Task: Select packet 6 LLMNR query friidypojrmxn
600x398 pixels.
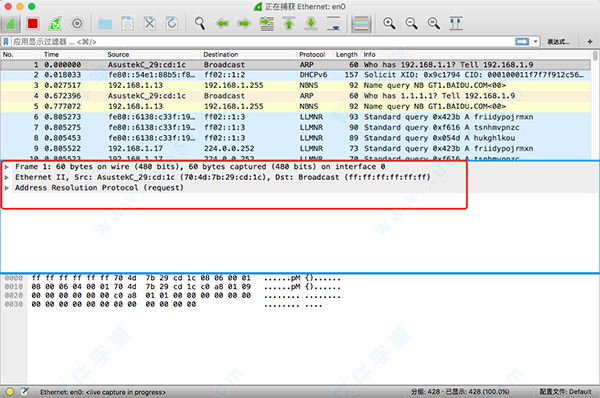Action: tap(296, 117)
